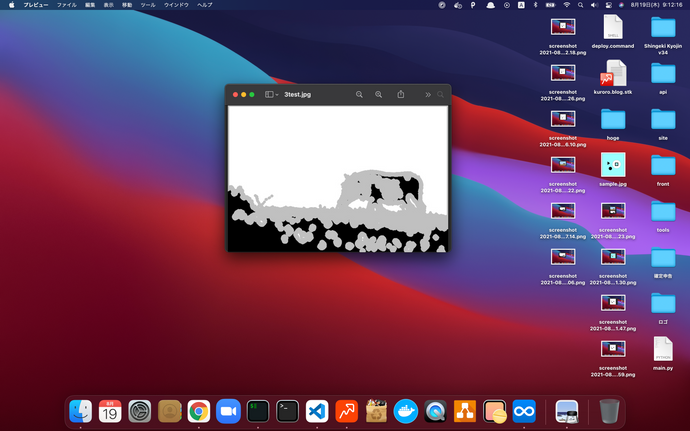690x431 pixels.
Task: Zoom out the 3test.jpg image in Preview
Action: coord(359,95)
